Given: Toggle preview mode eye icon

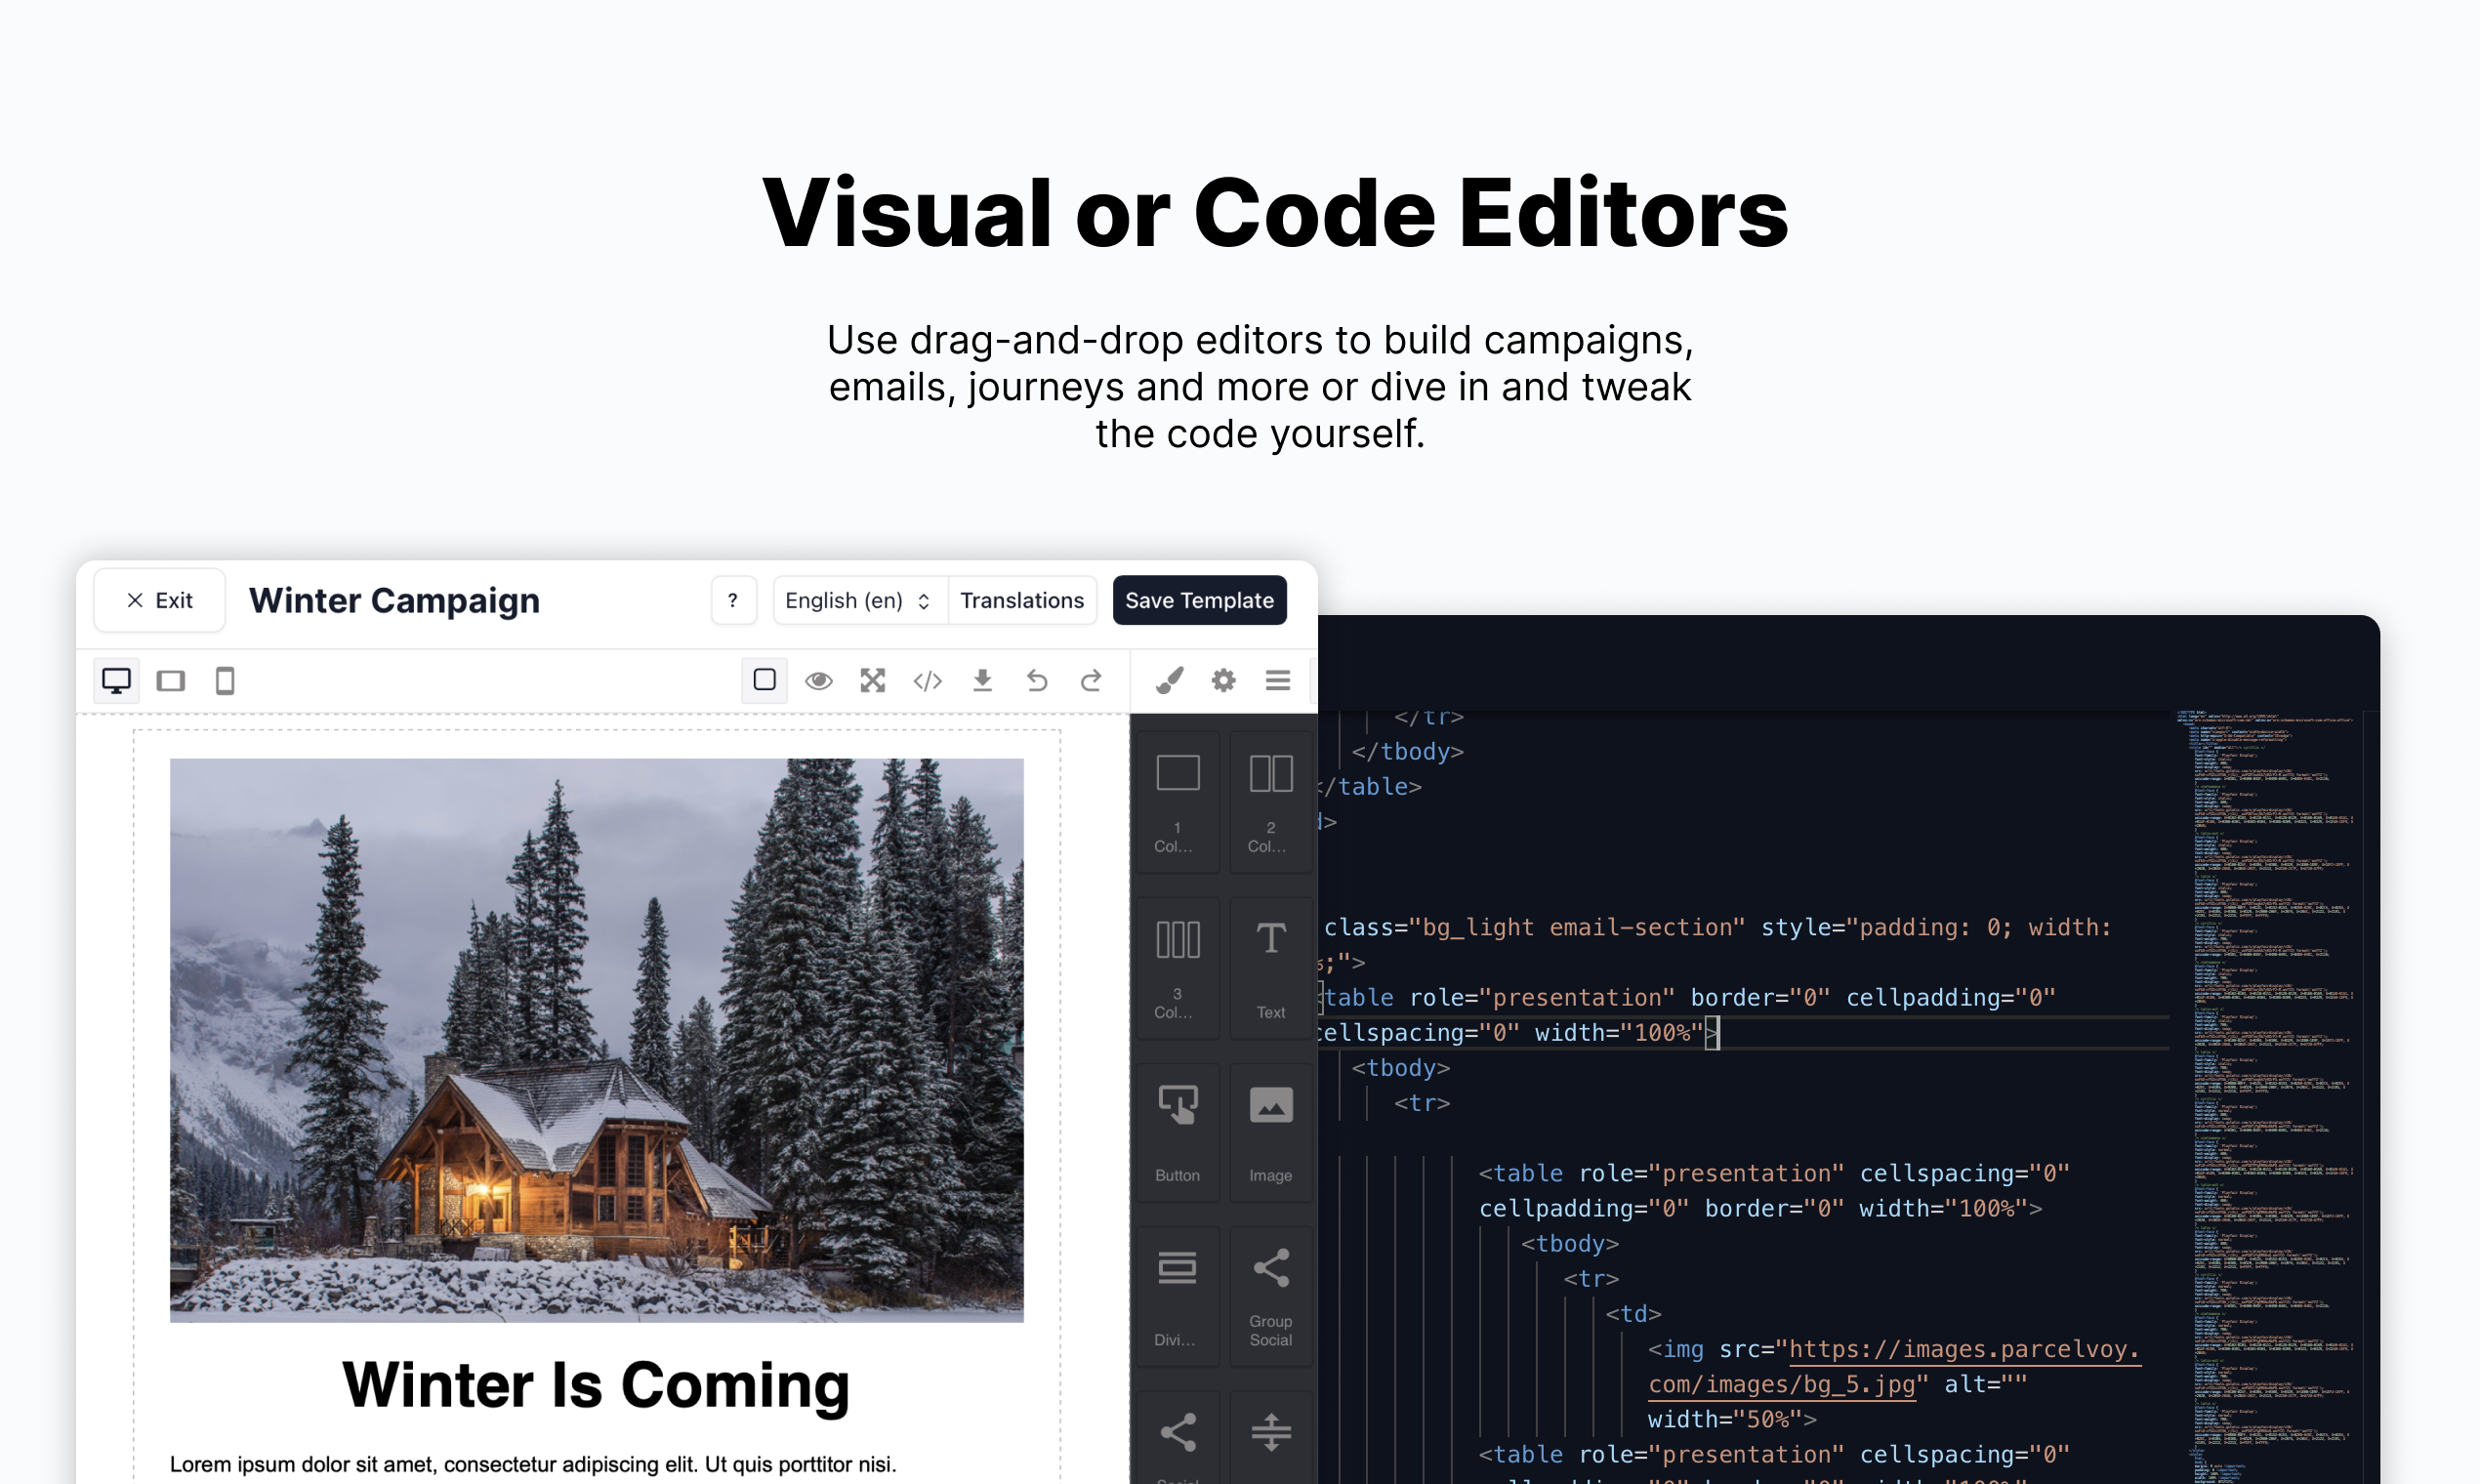Looking at the screenshot, I should (x=819, y=681).
